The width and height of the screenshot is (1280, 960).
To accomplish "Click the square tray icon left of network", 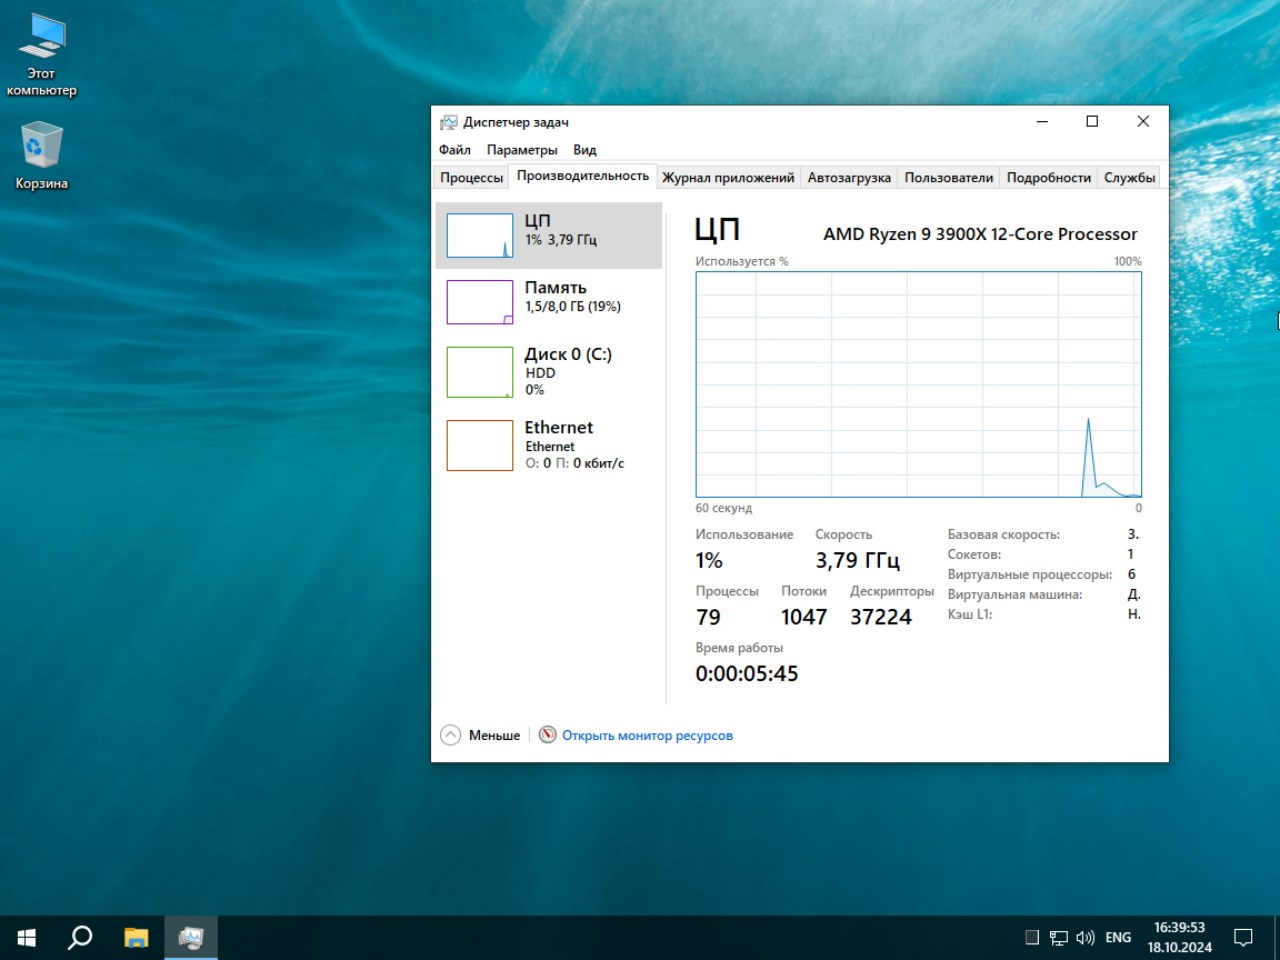I will (1032, 938).
